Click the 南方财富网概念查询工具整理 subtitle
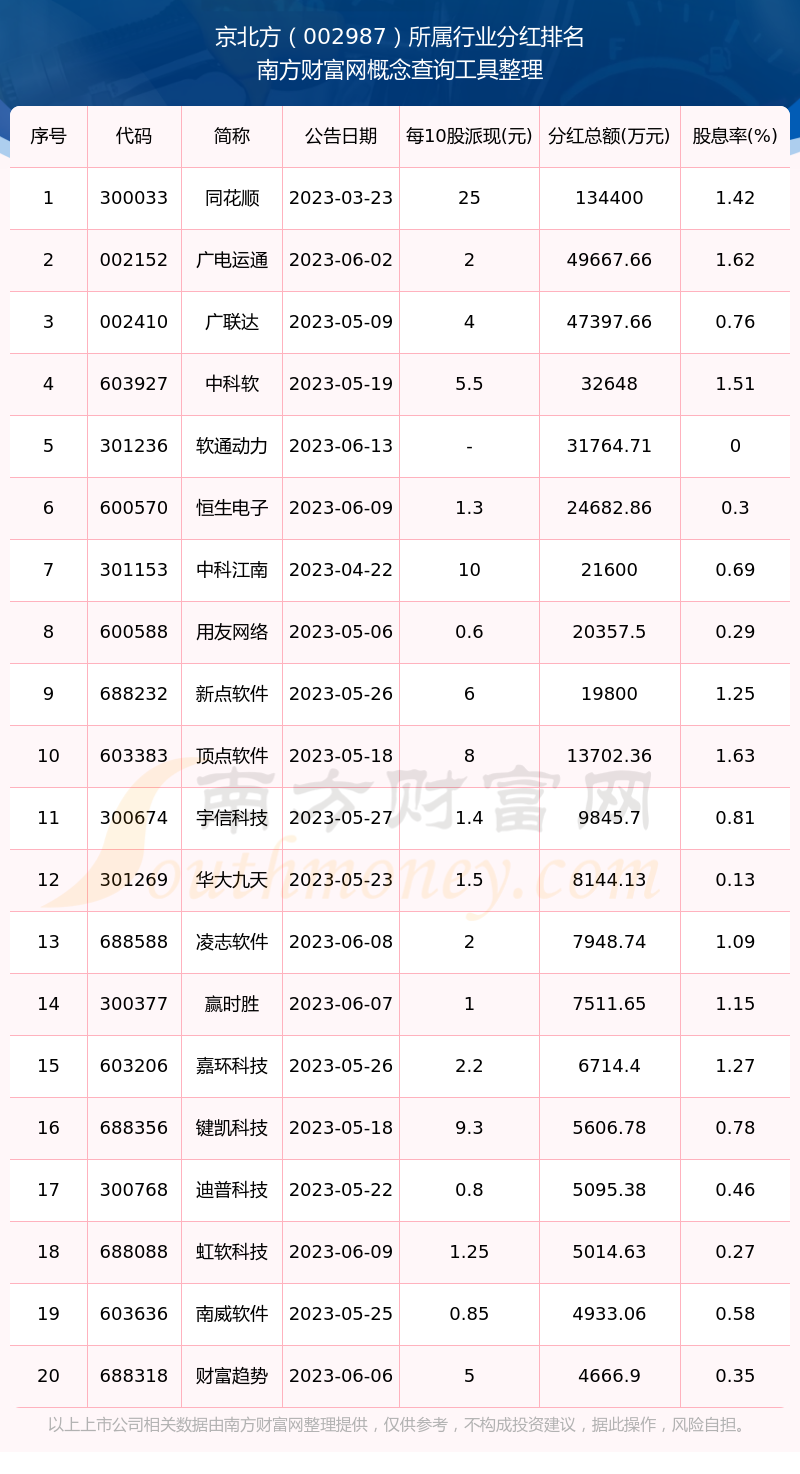The width and height of the screenshot is (800, 1474). tap(400, 71)
